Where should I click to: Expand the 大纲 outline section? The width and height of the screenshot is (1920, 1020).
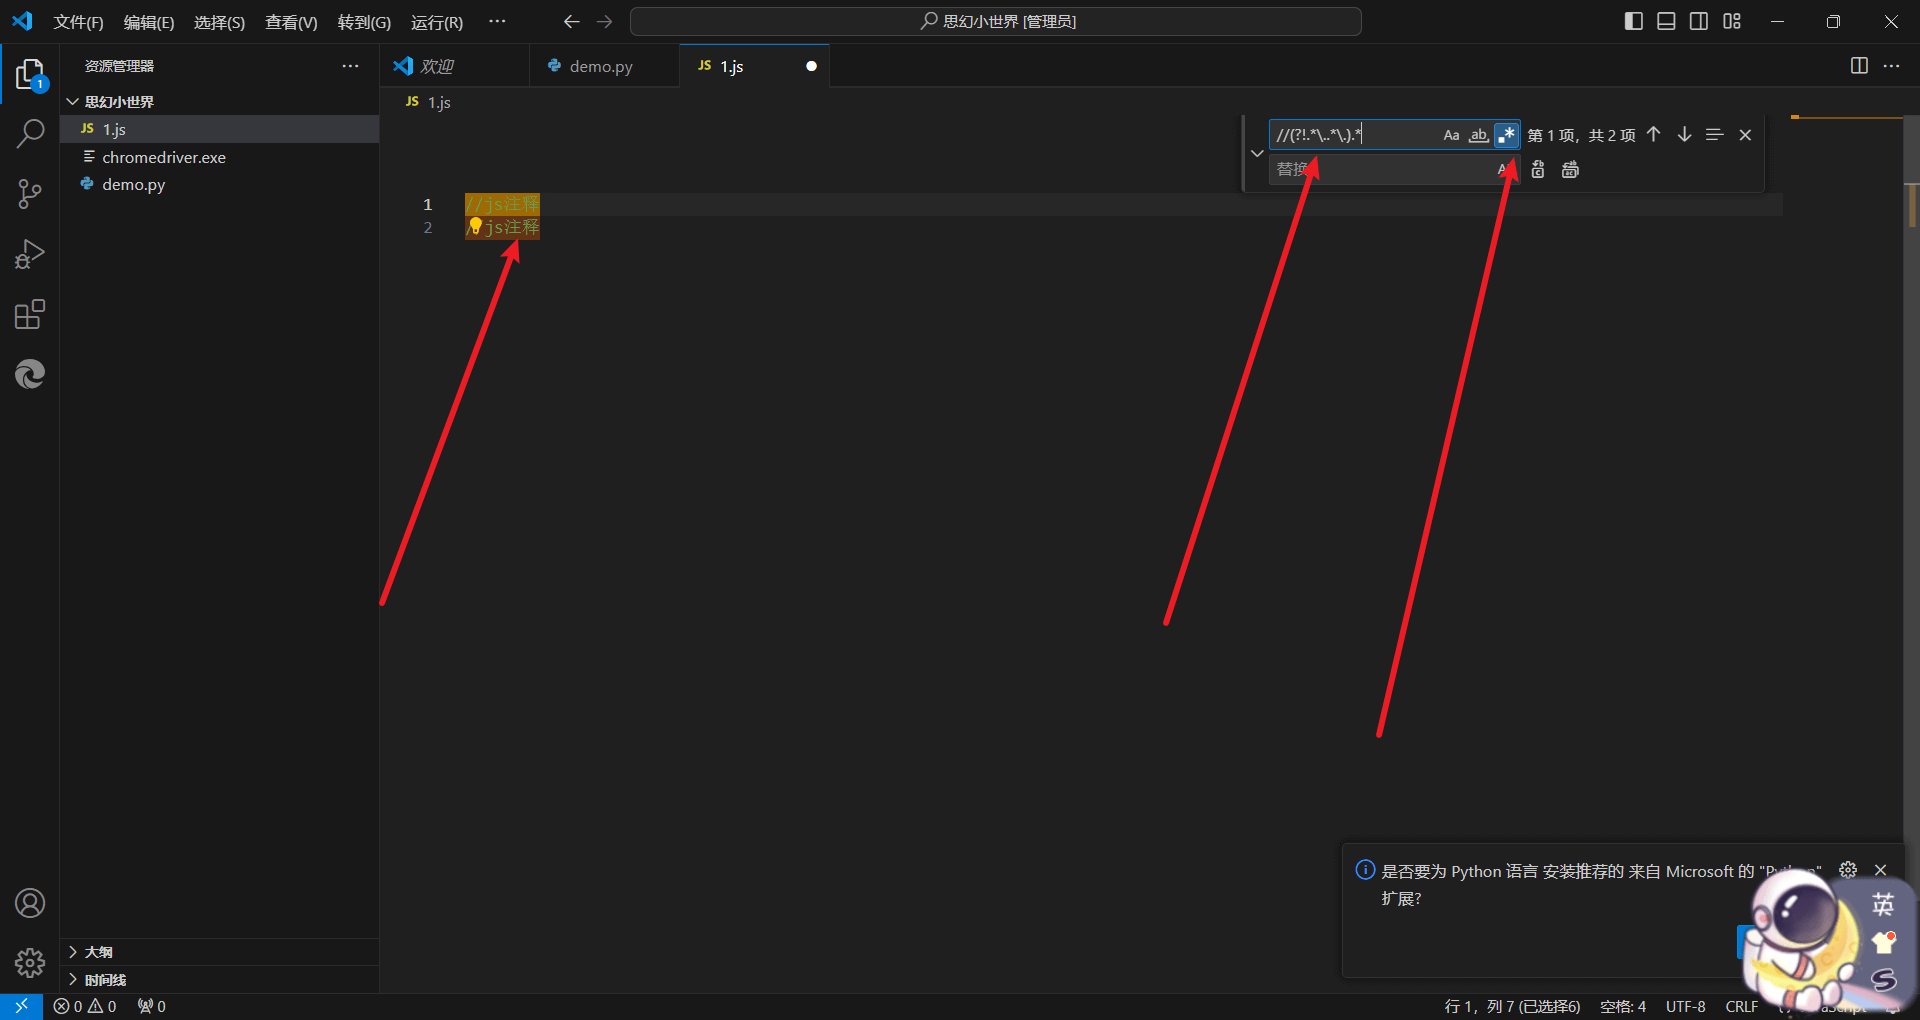[98, 952]
